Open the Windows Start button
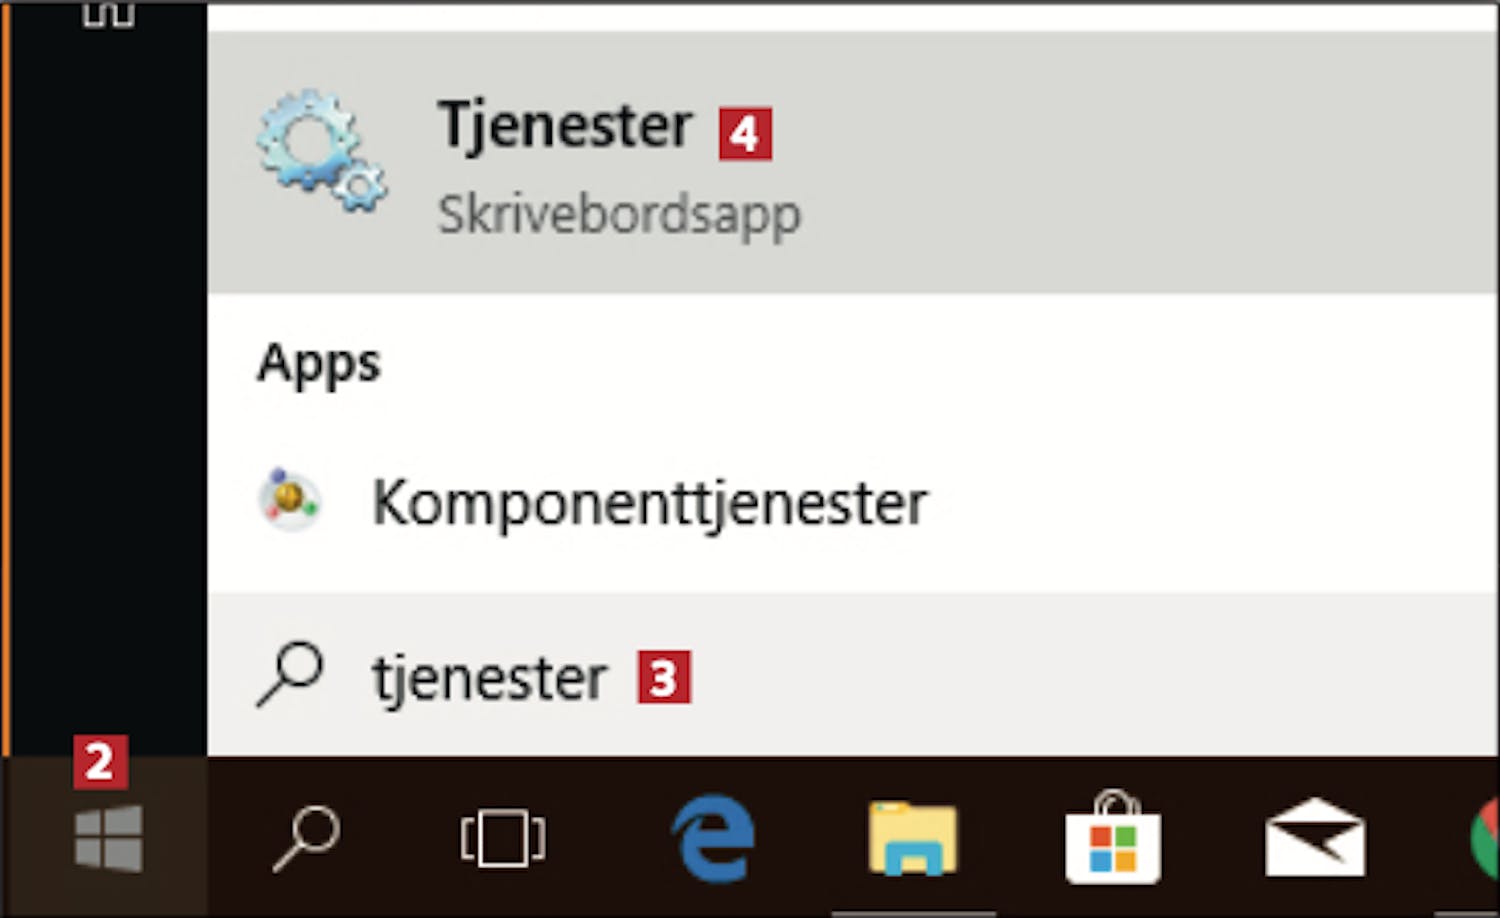Viewport: 1500px width, 918px height. 108,839
